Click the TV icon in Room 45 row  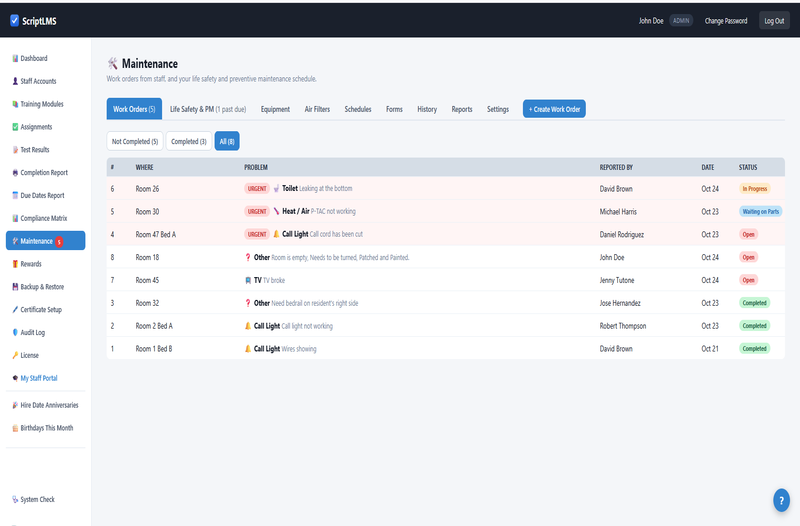[x=248, y=280]
